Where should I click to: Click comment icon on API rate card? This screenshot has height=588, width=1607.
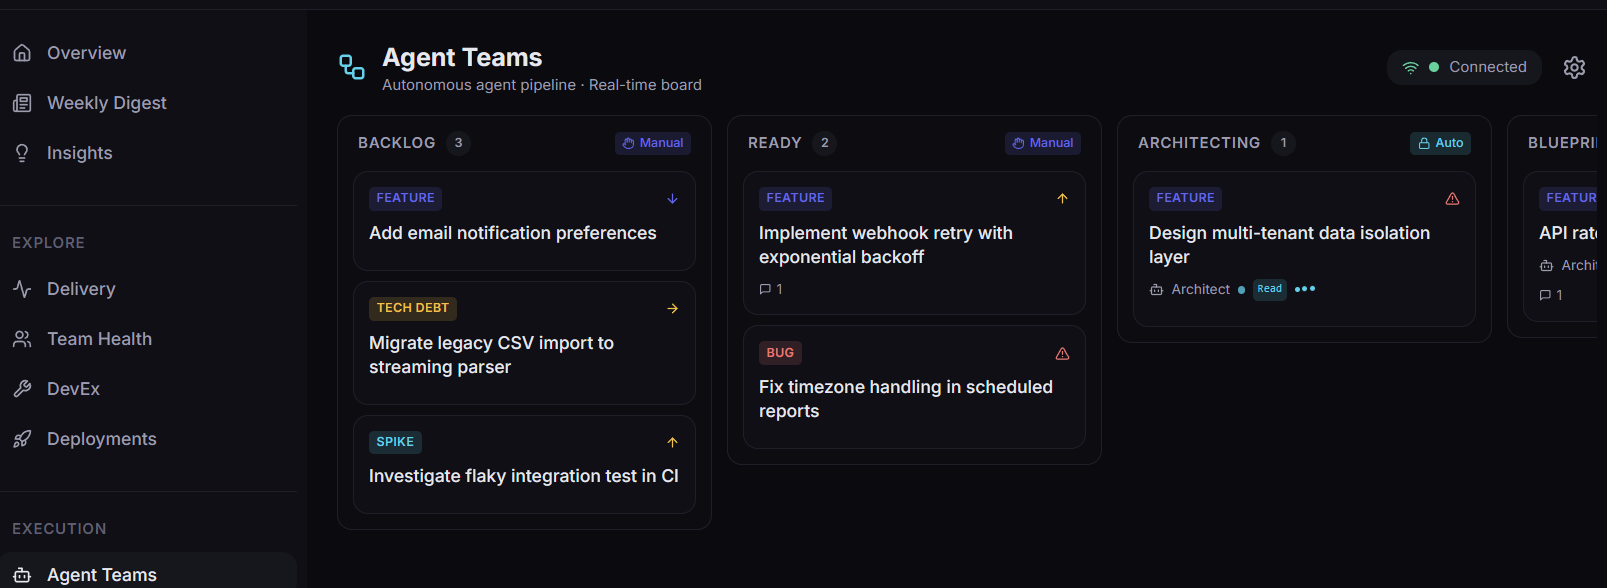(x=1545, y=295)
